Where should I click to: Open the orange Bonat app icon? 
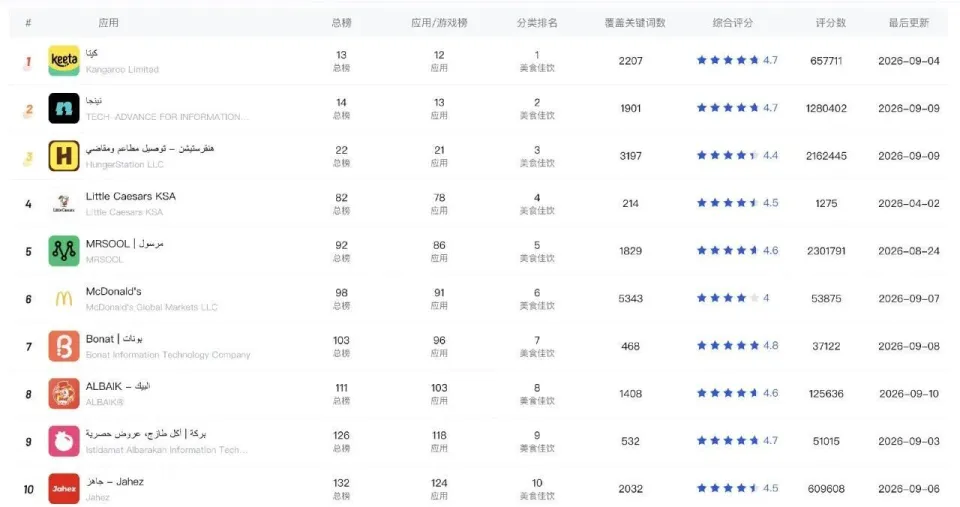(64, 346)
